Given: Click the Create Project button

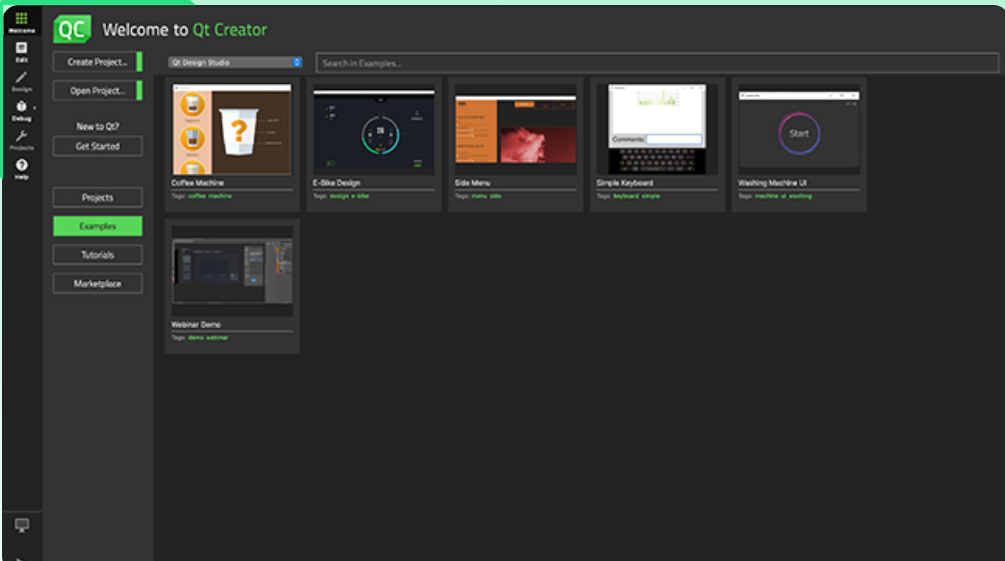Looking at the screenshot, I should click(x=97, y=62).
